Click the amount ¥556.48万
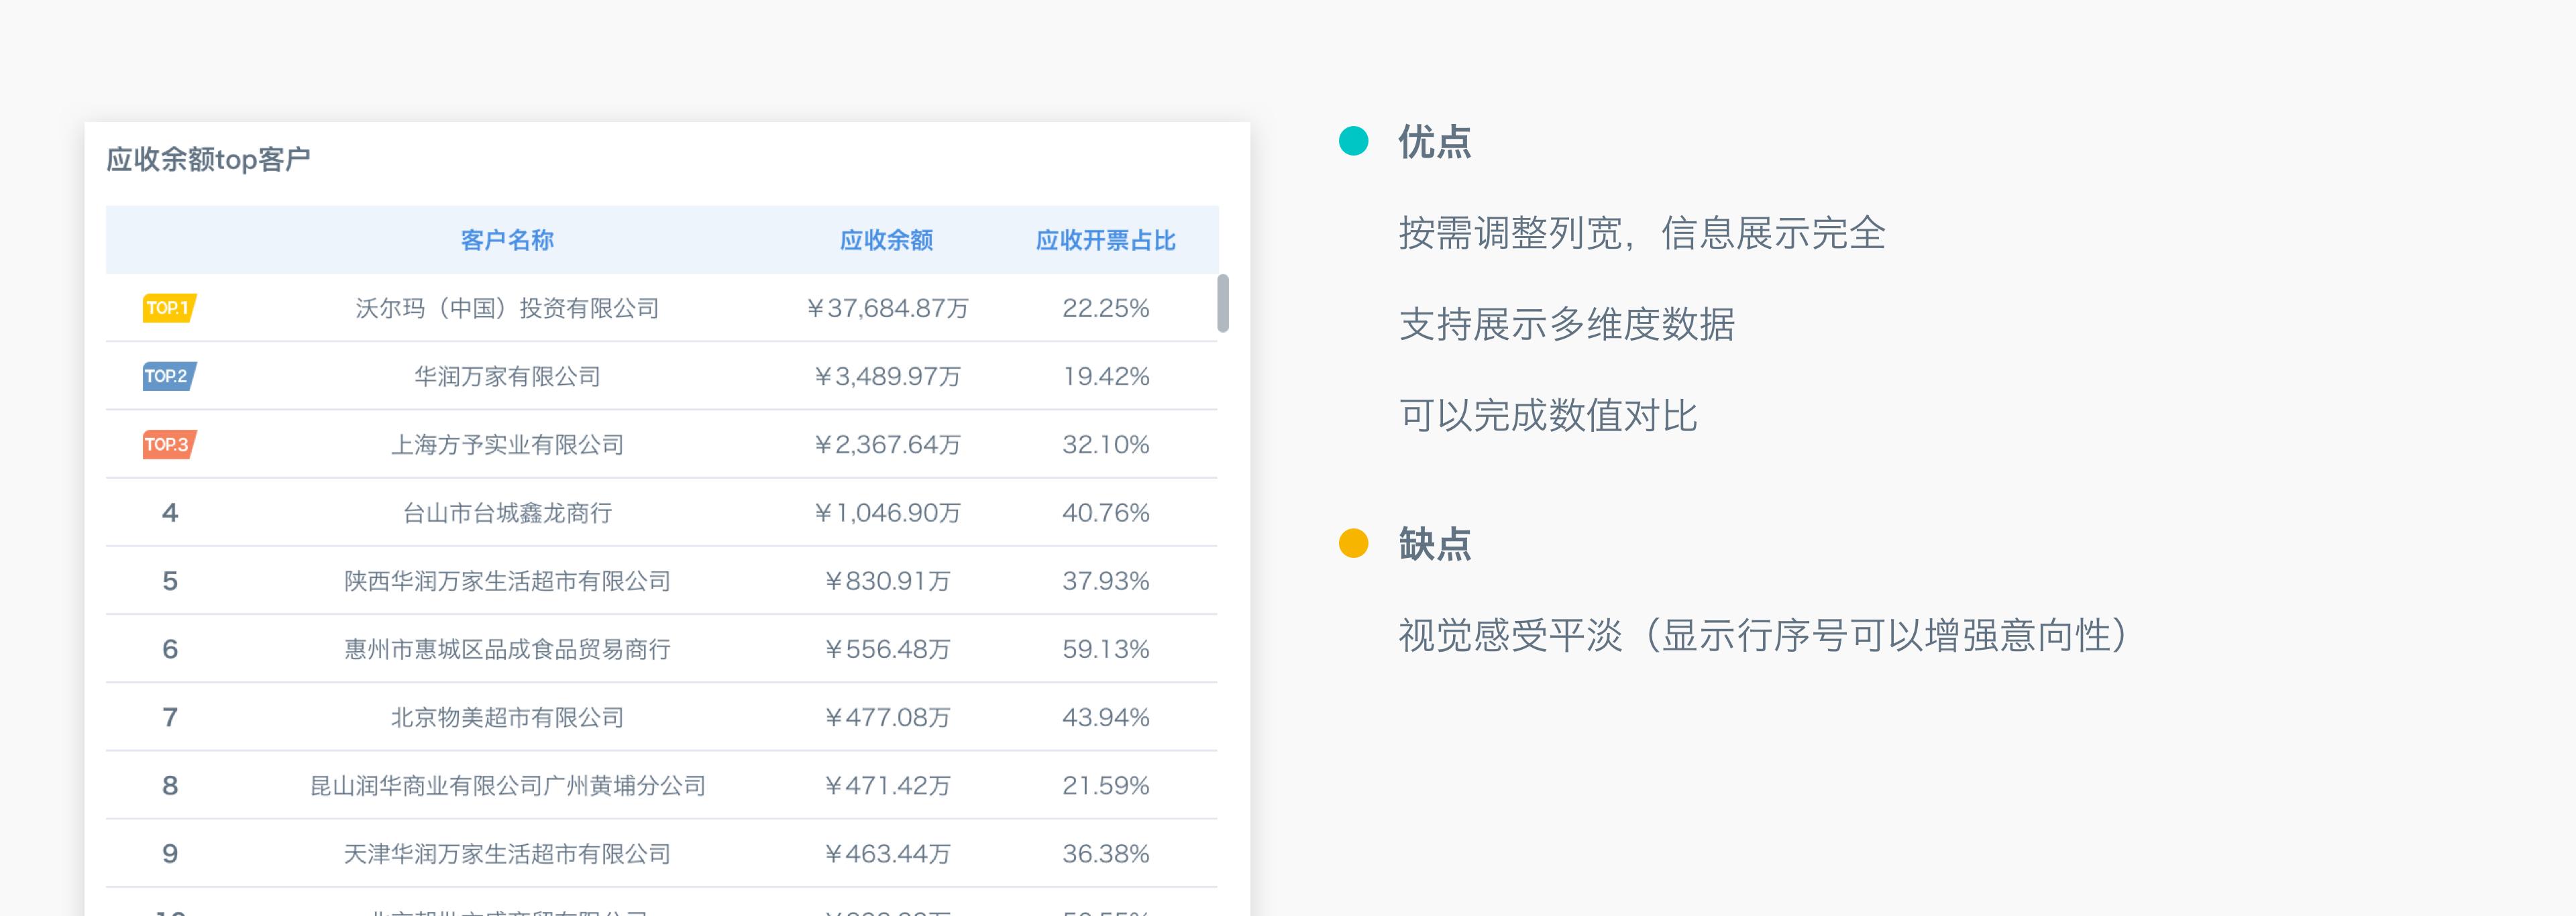 tap(887, 649)
